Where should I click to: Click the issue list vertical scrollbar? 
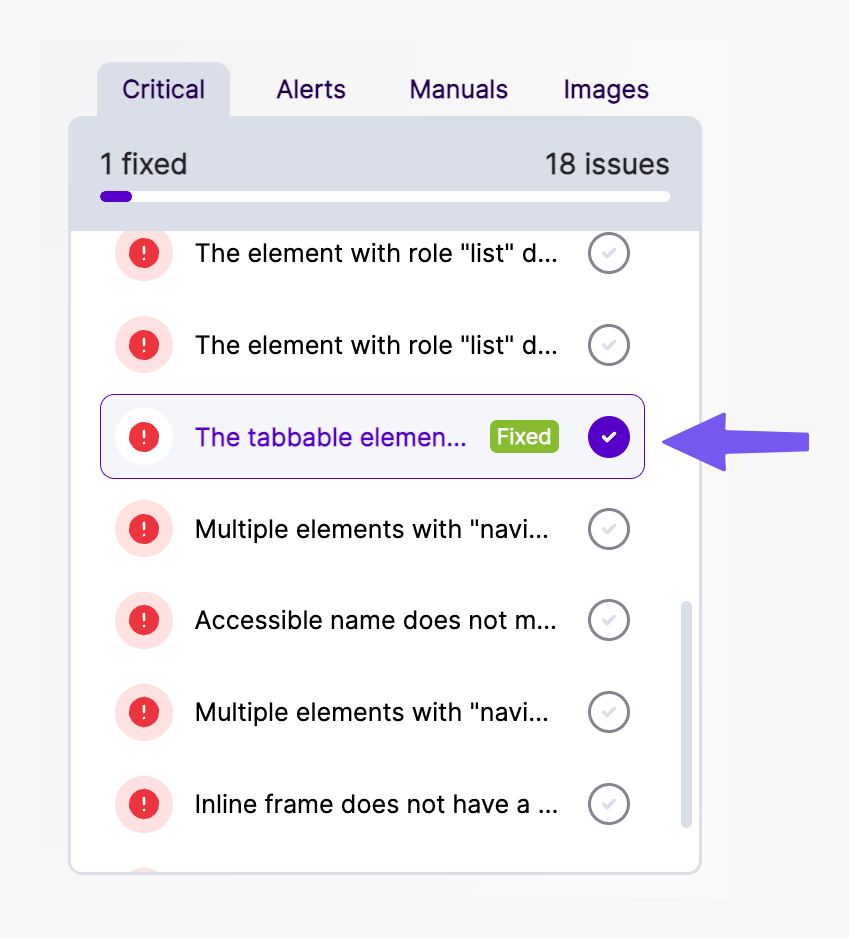coord(686,714)
